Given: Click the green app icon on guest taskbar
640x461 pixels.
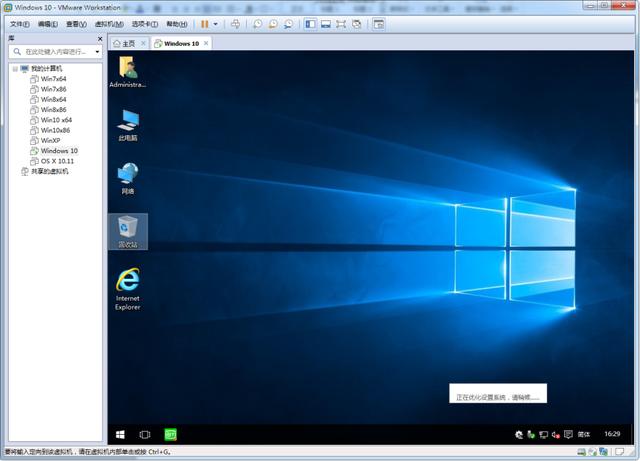Looking at the screenshot, I should coord(171,434).
